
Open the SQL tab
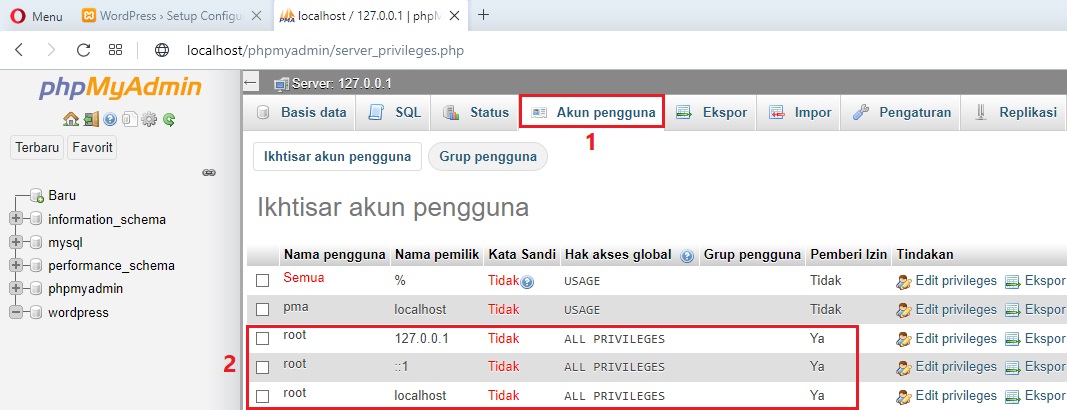[394, 113]
